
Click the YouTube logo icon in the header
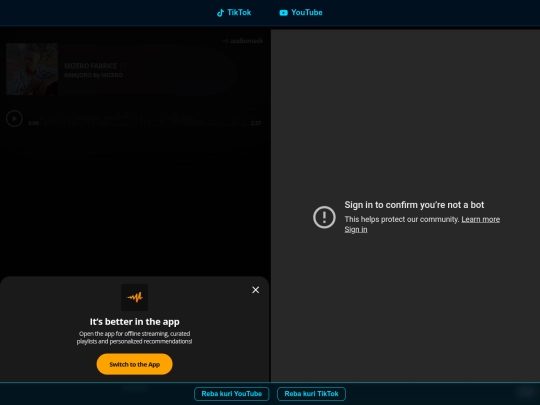coord(283,13)
